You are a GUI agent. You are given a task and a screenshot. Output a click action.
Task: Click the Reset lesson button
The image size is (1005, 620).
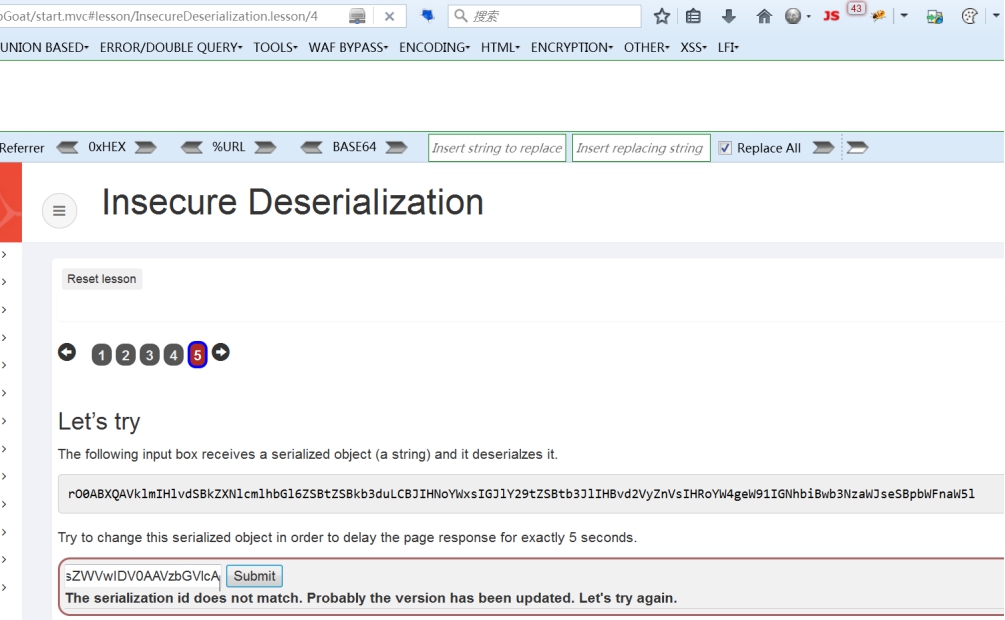pyautogui.click(x=102, y=279)
